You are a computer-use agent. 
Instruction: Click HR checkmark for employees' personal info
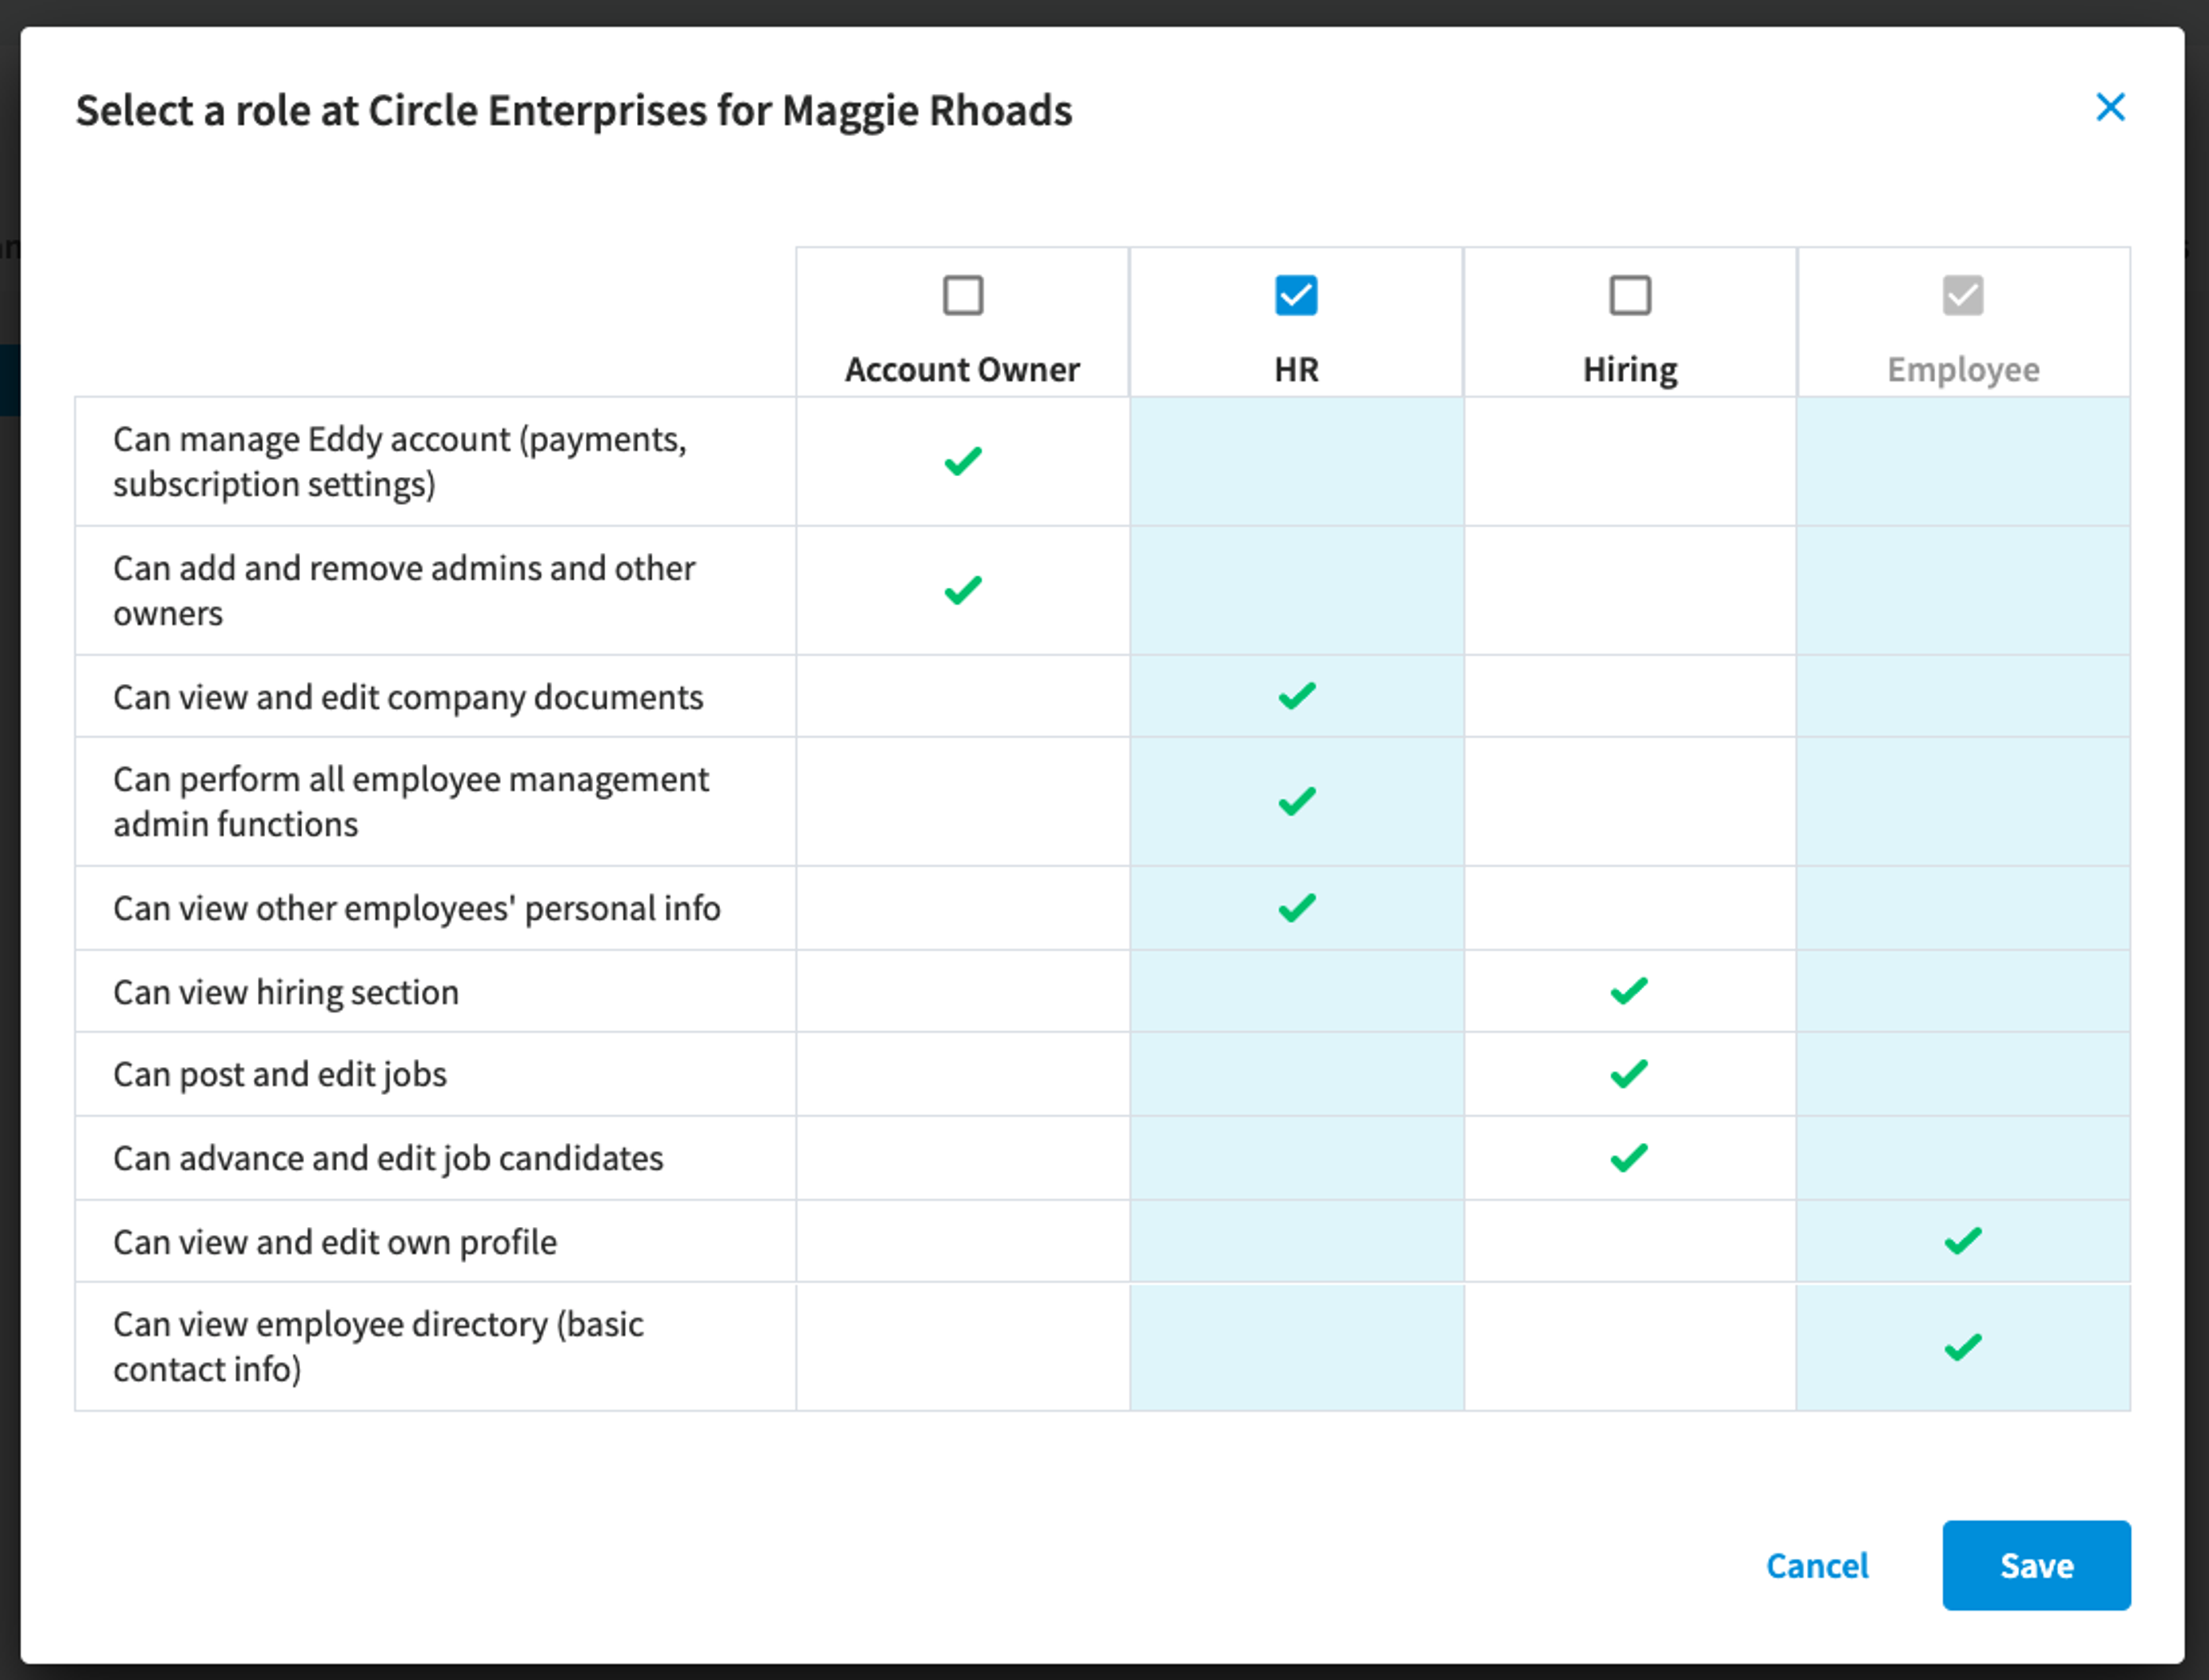tap(1297, 907)
